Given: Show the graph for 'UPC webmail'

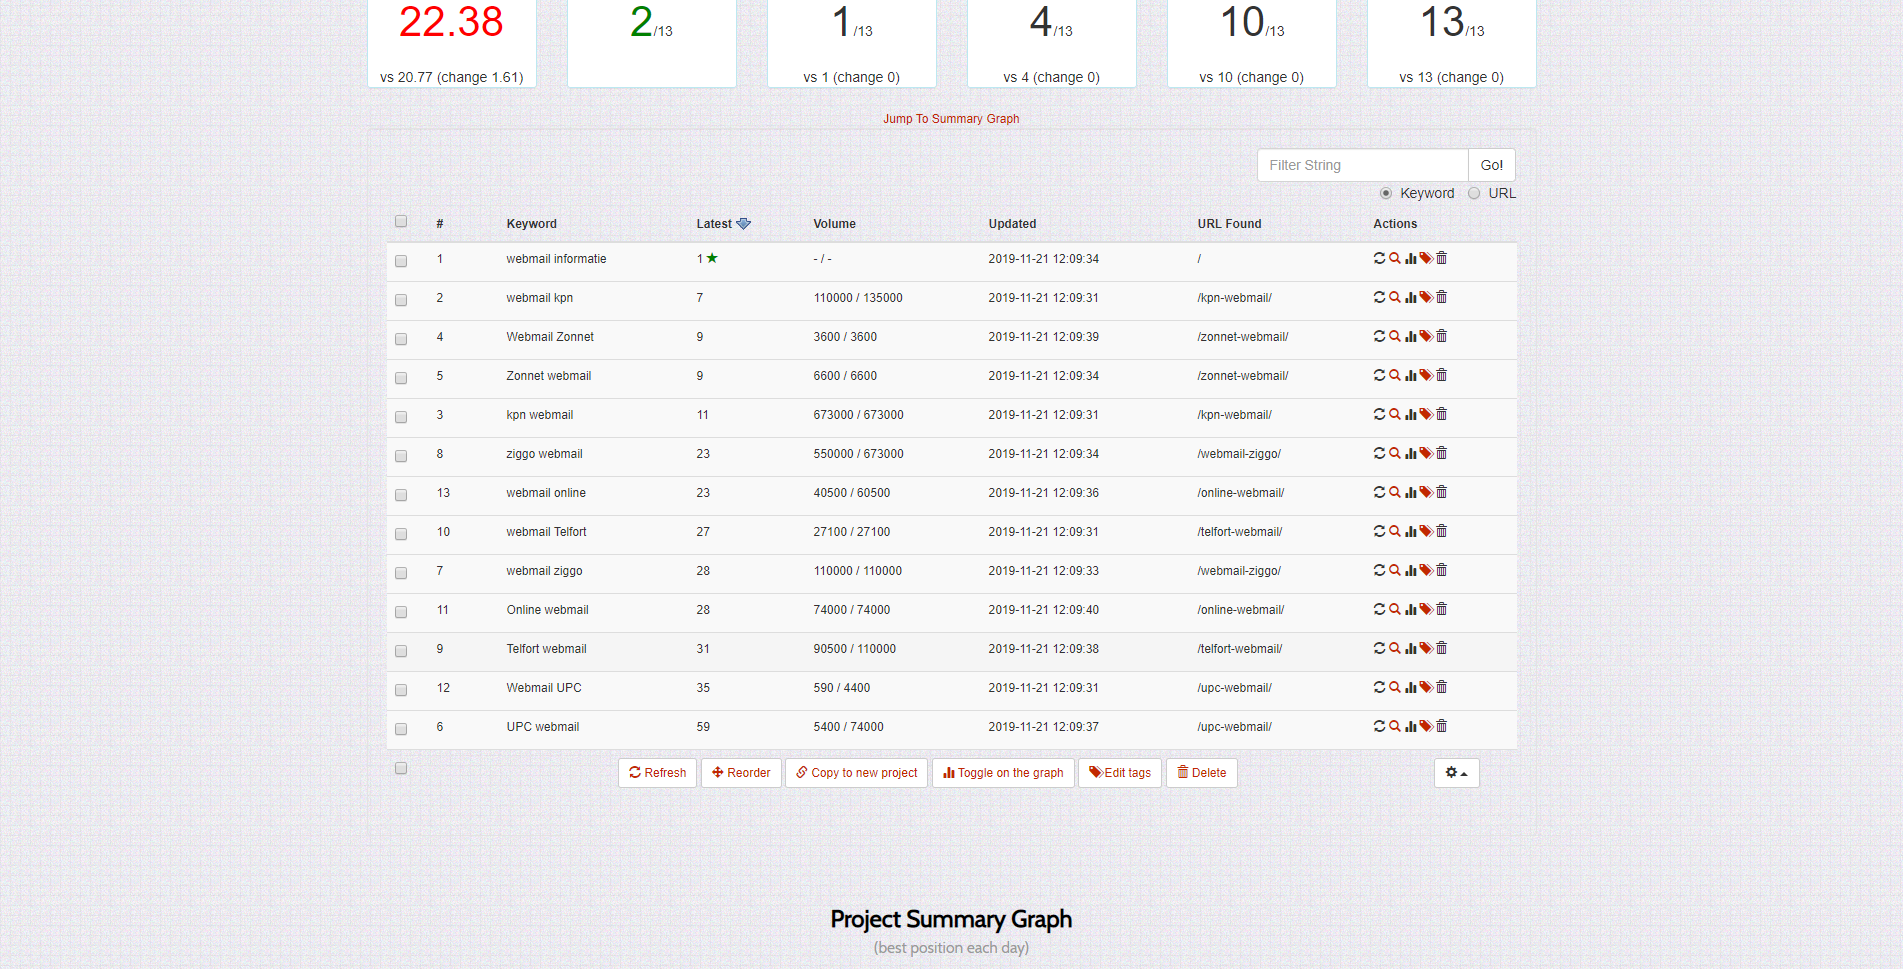Looking at the screenshot, I should tap(1410, 726).
